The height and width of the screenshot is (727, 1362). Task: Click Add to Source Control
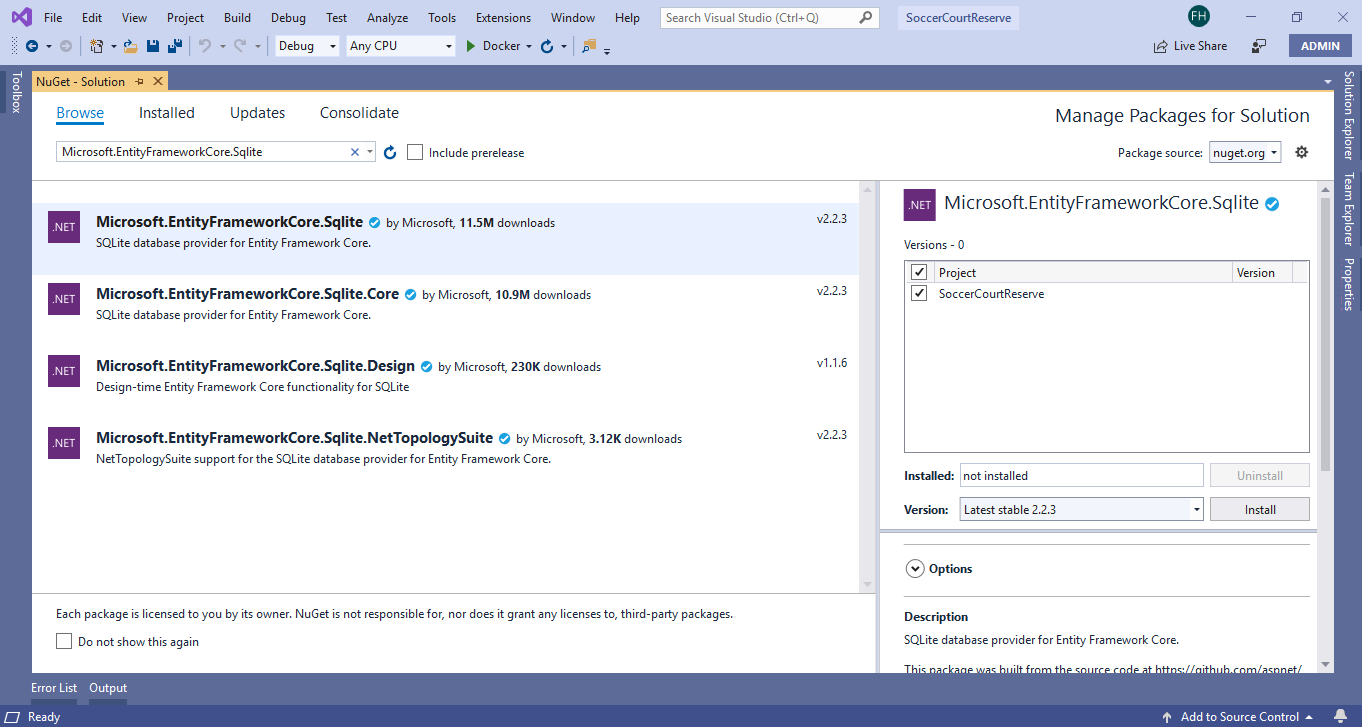point(1240,716)
